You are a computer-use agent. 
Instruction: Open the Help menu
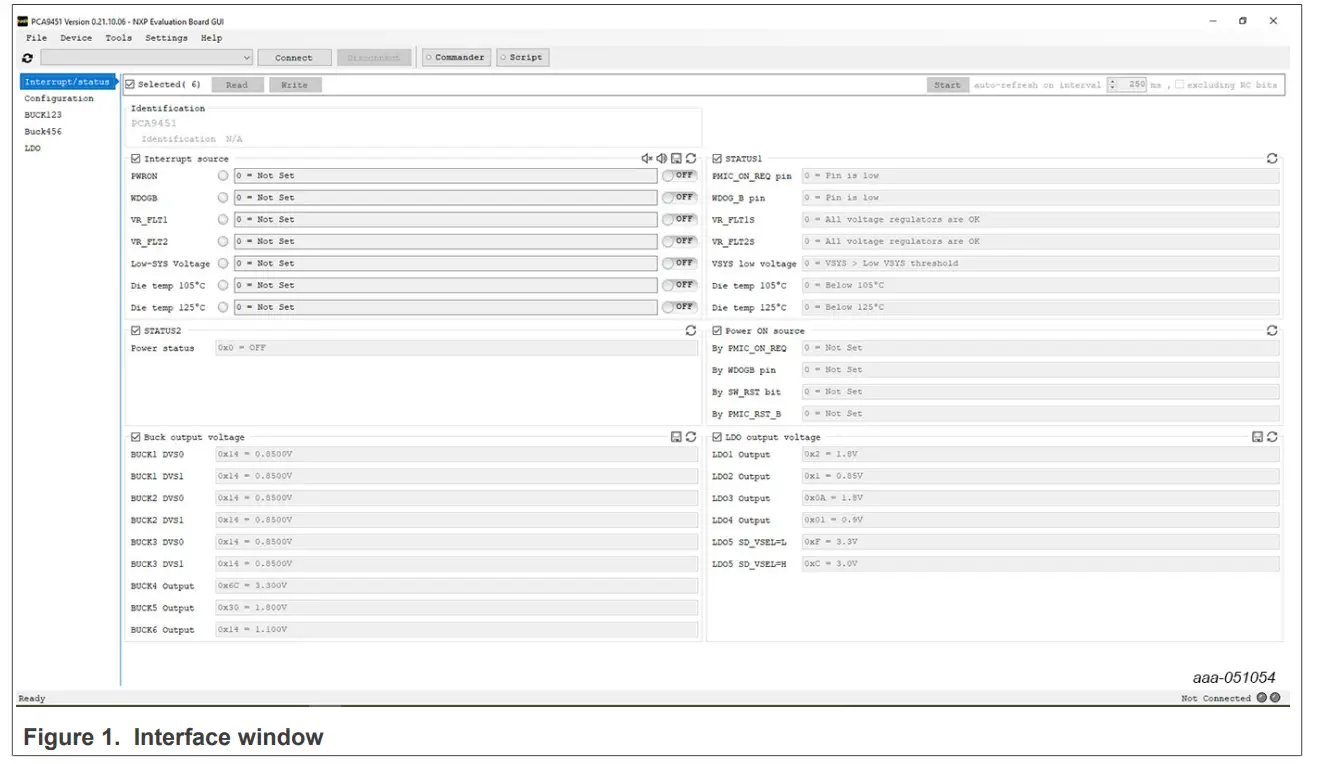[211, 38]
